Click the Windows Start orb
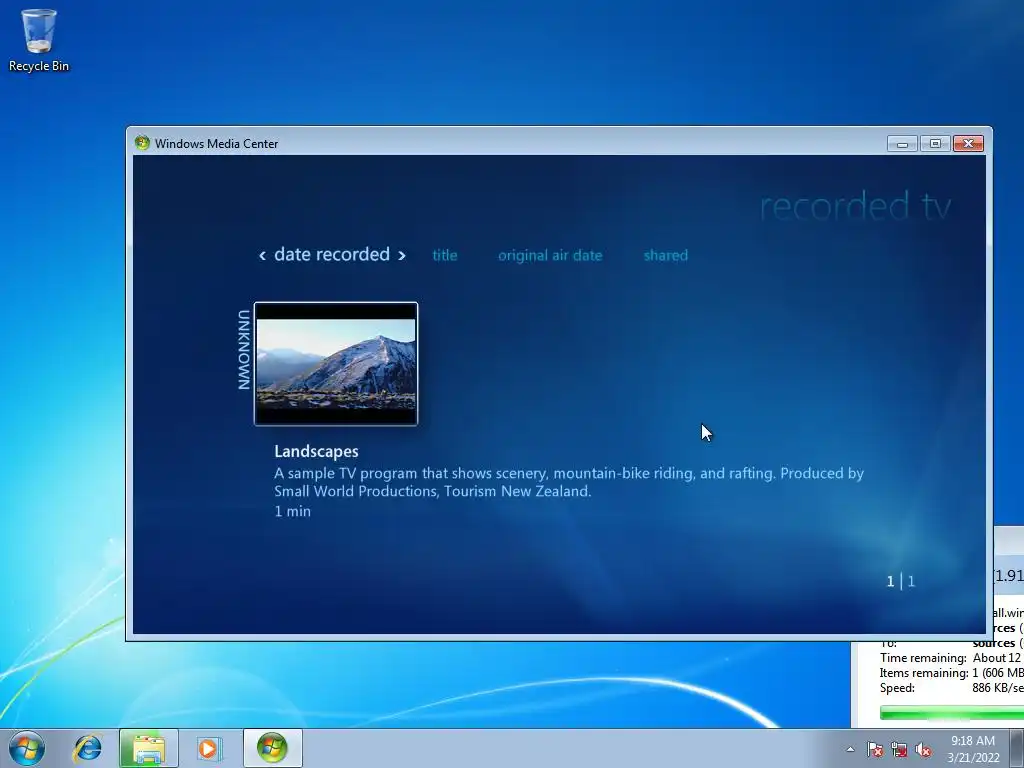Viewport: 1024px width, 768px height. click(x=27, y=748)
